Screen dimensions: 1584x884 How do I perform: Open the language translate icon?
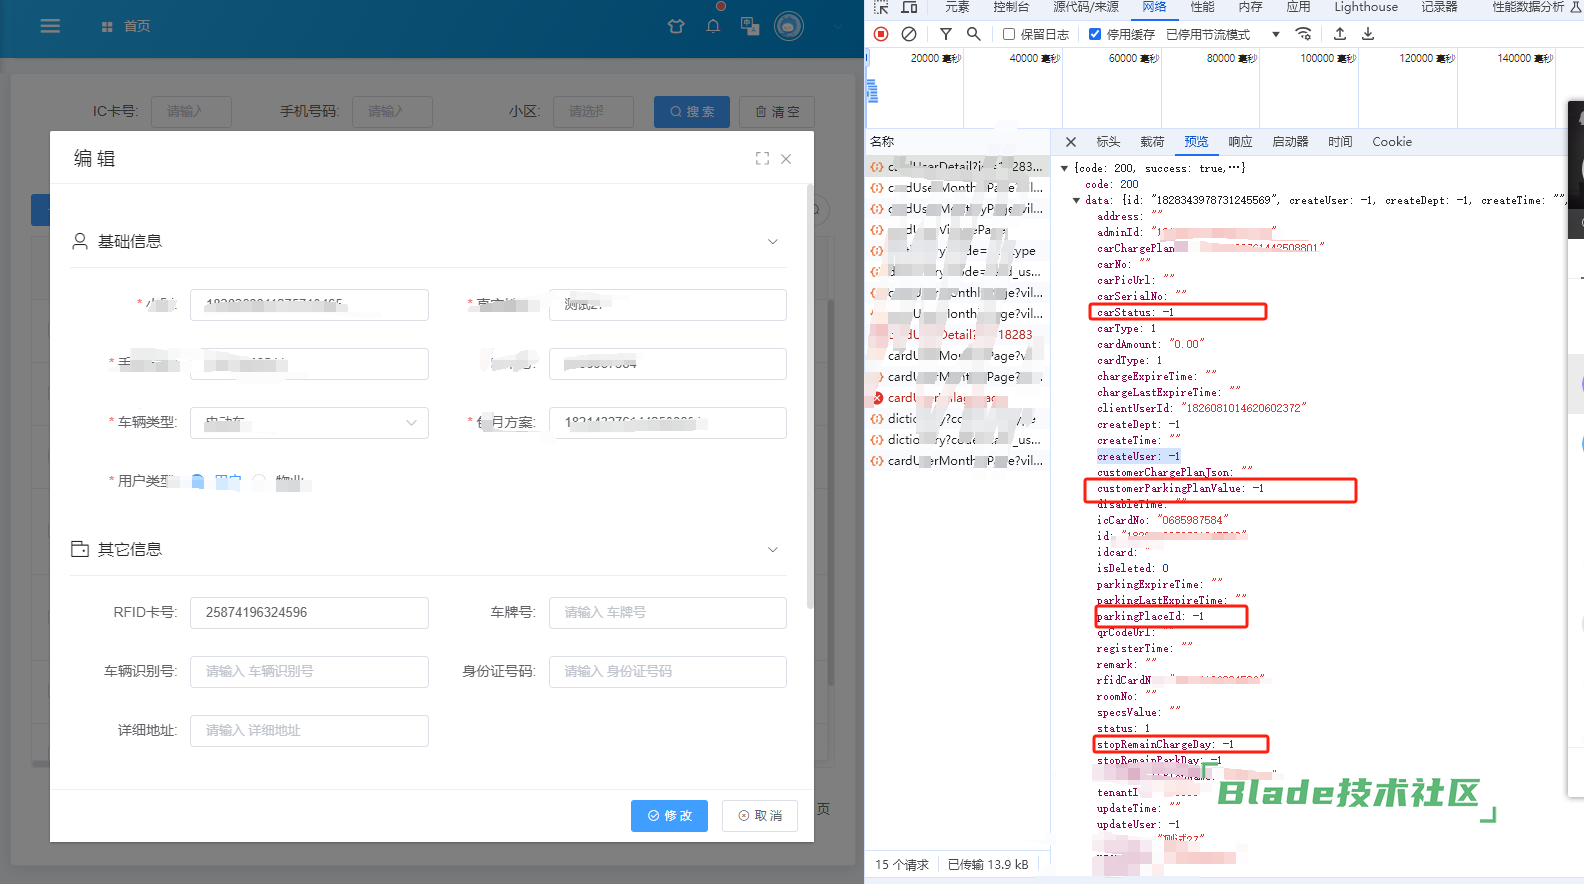(750, 26)
